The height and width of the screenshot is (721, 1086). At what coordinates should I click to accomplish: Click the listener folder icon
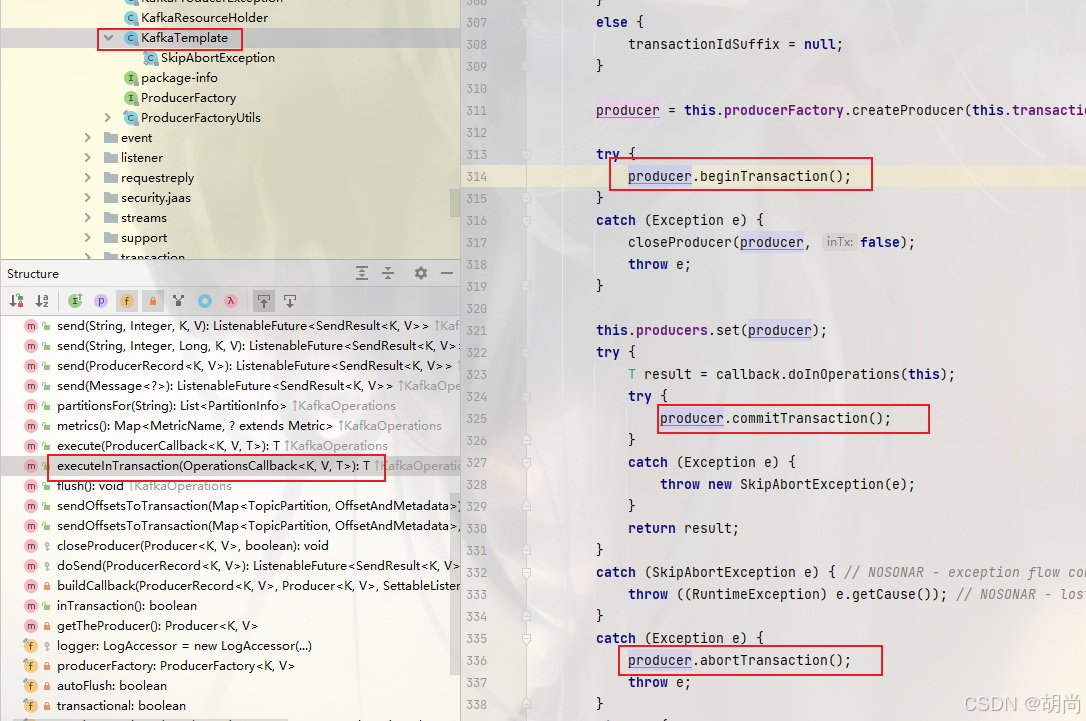pos(111,158)
